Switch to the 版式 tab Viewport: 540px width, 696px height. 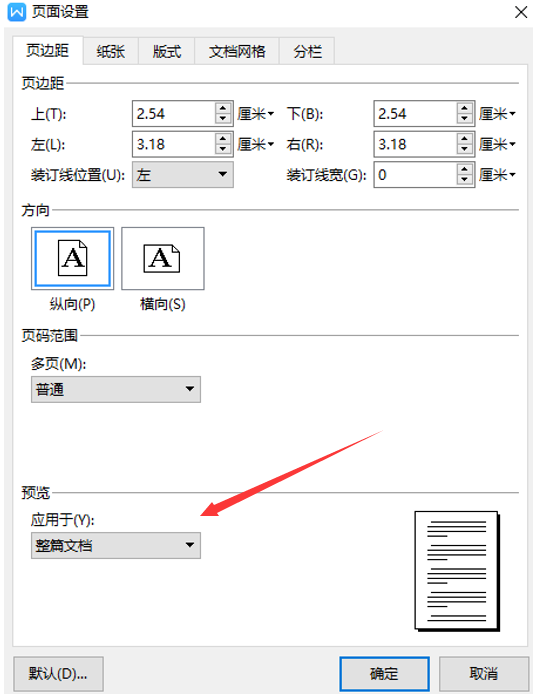(166, 51)
